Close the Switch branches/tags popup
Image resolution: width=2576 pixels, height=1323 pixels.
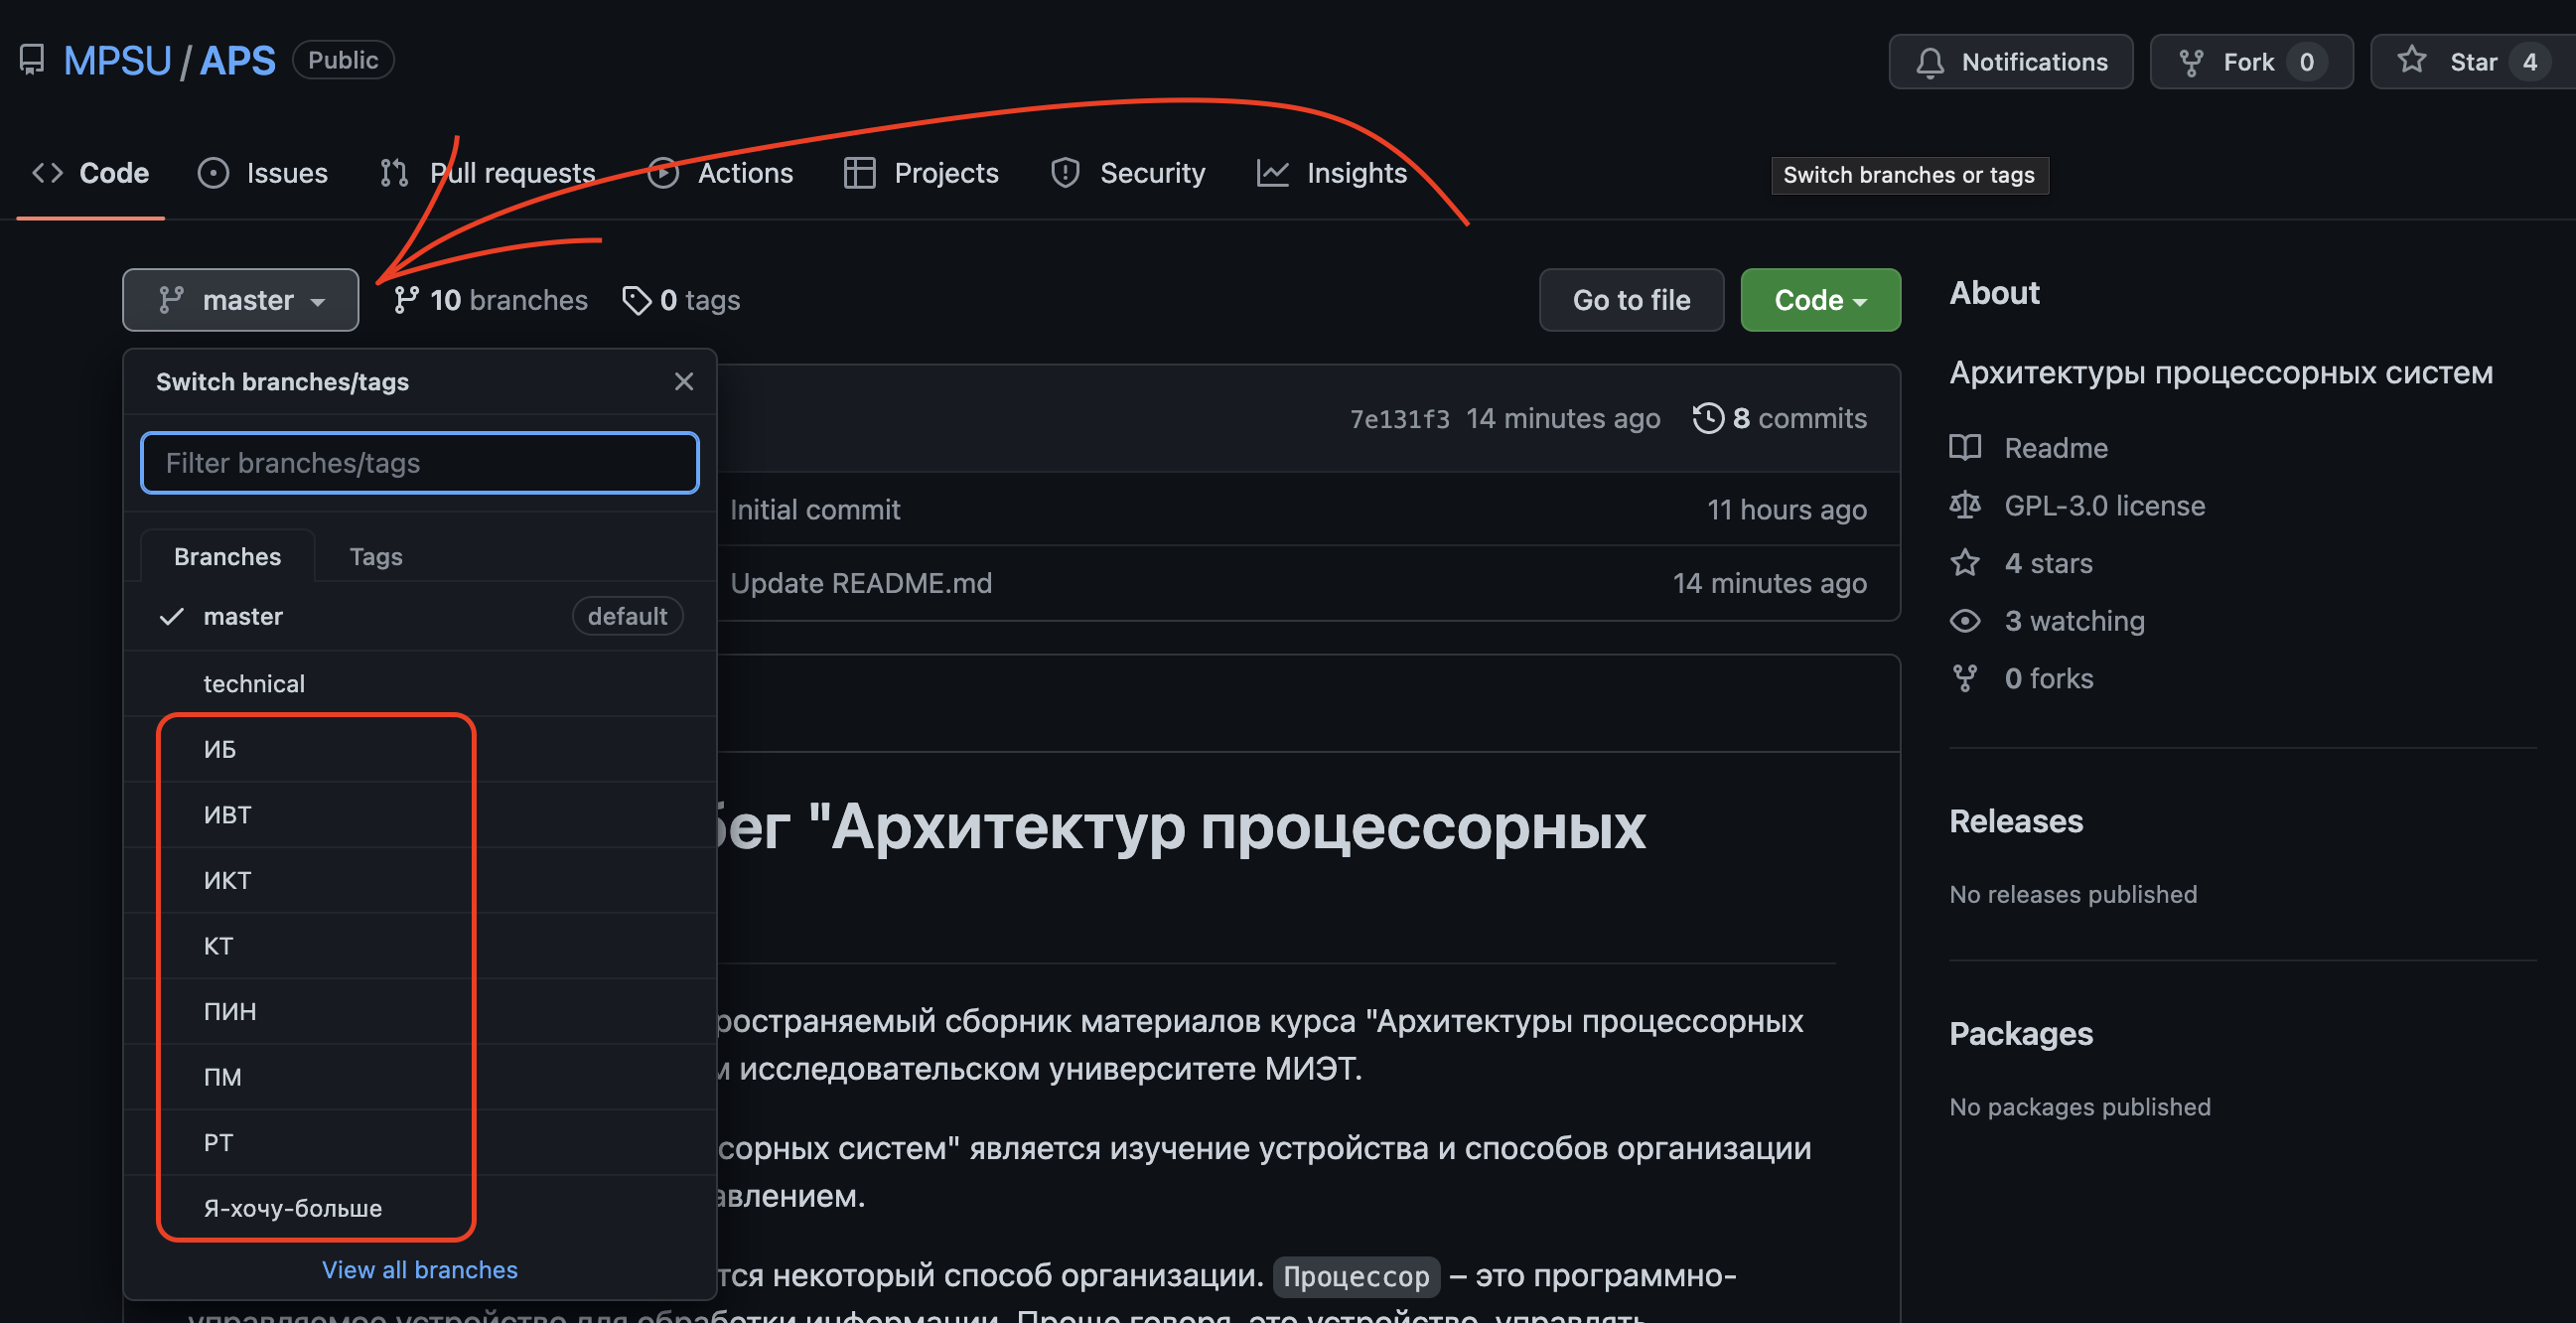(x=684, y=381)
